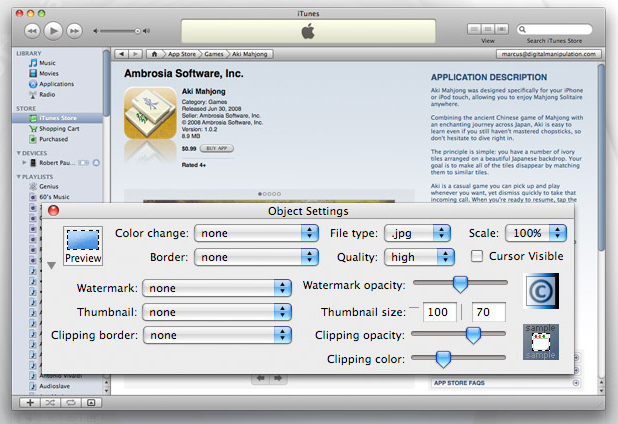Open Aki Mahjong breadcrumb
Viewport: 618px width, 424px height.
pyautogui.click(x=249, y=54)
